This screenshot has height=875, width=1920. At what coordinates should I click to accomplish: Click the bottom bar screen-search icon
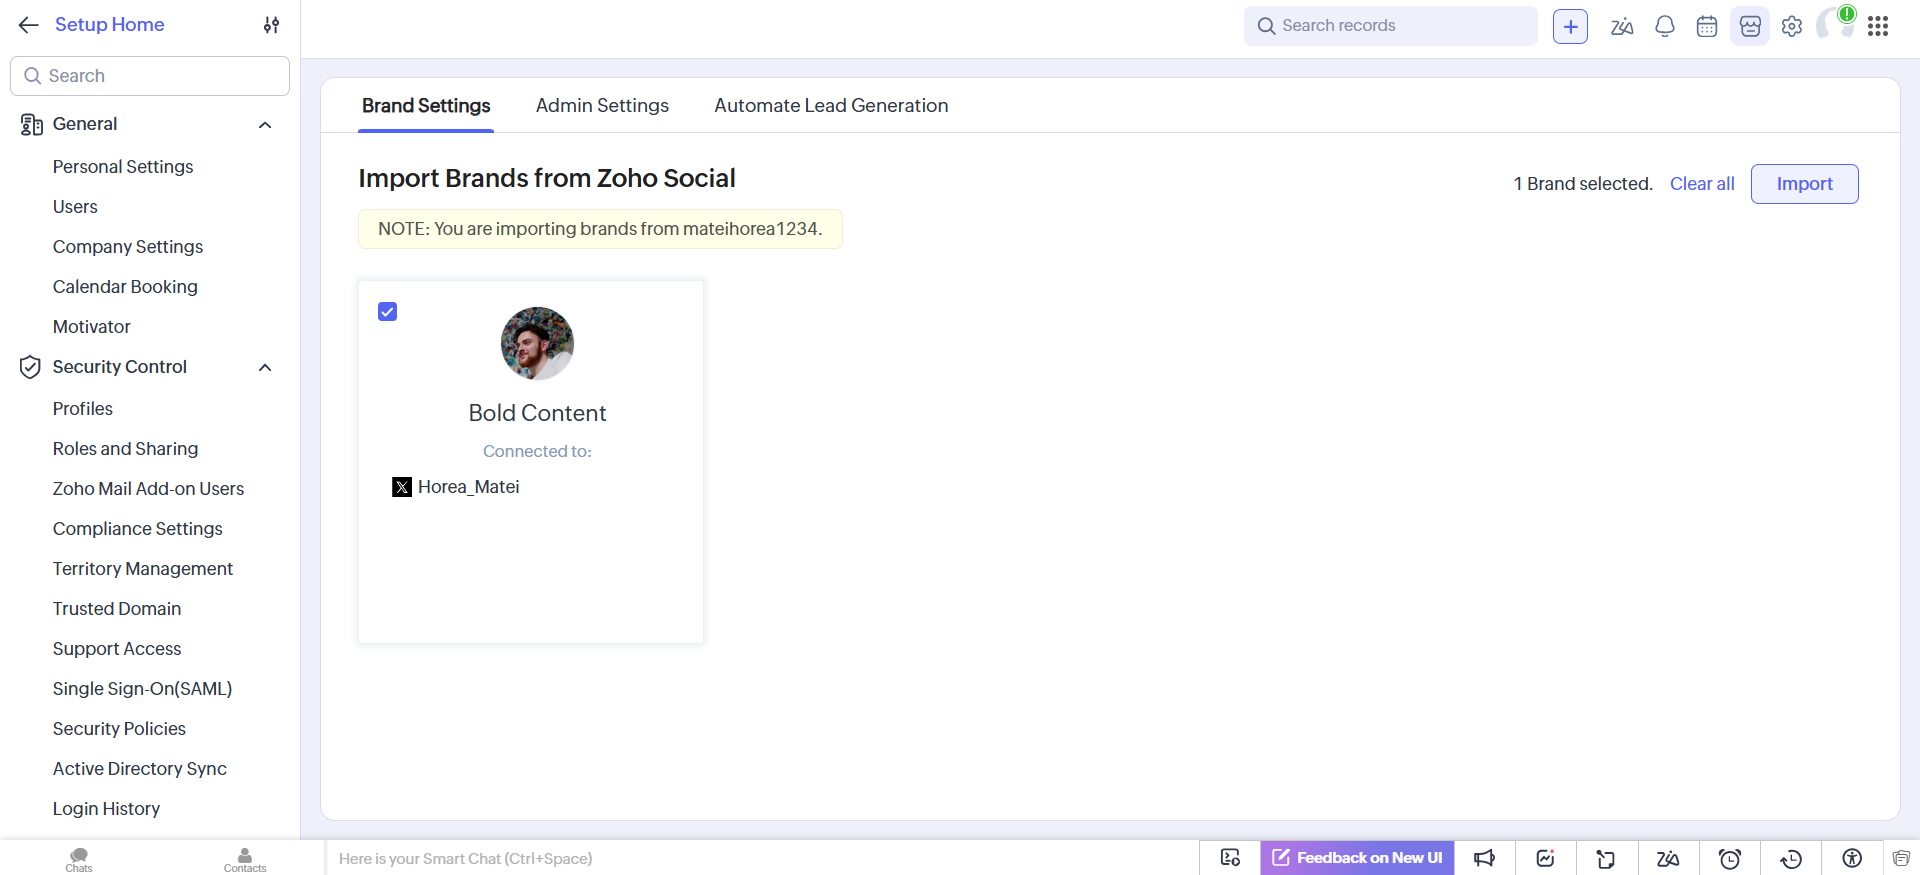pyautogui.click(x=1230, y=858)
